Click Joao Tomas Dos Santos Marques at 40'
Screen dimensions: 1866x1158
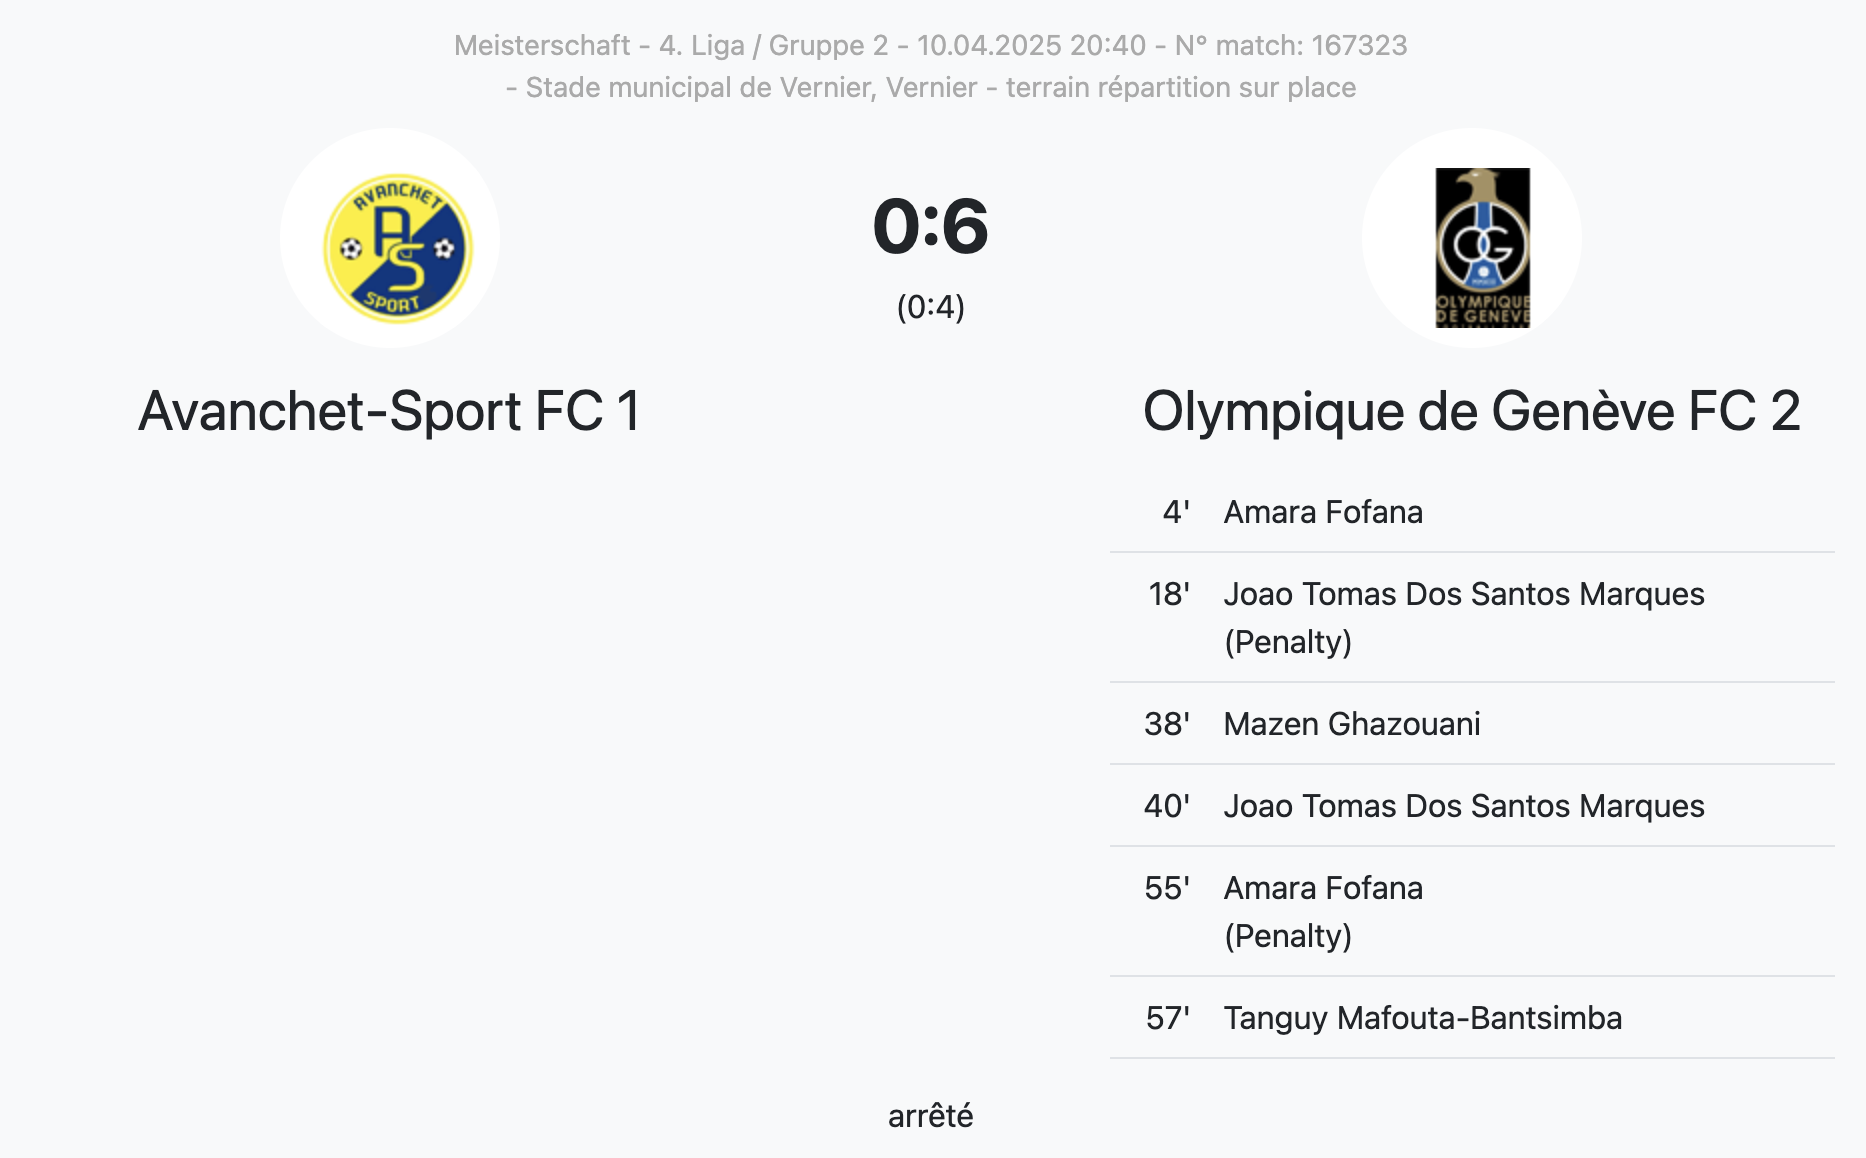pyautogui.click(x=1463, y=806)
